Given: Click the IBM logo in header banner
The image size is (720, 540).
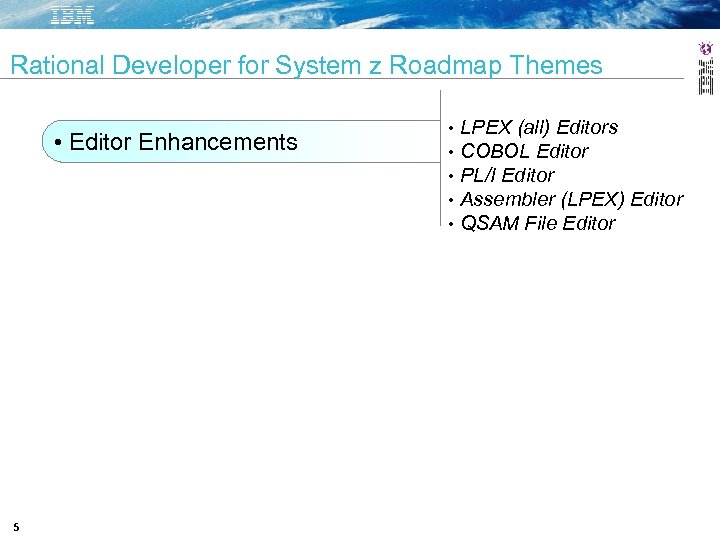Looking at the screenshot, I should [x=73, y=15].
